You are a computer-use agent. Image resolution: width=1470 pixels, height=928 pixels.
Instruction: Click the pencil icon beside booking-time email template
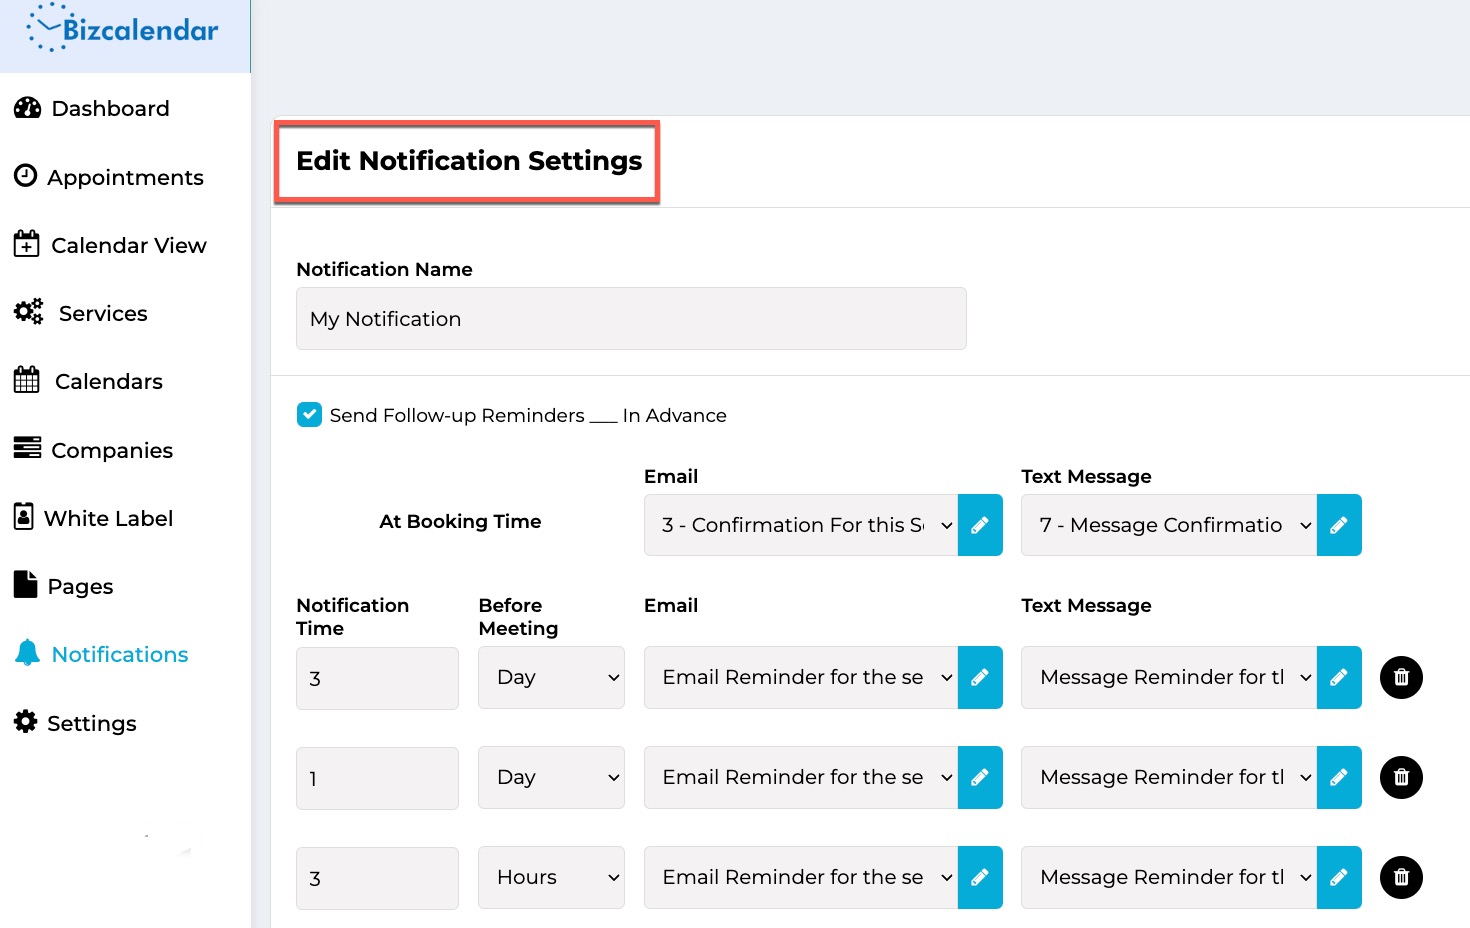[980, 525]
